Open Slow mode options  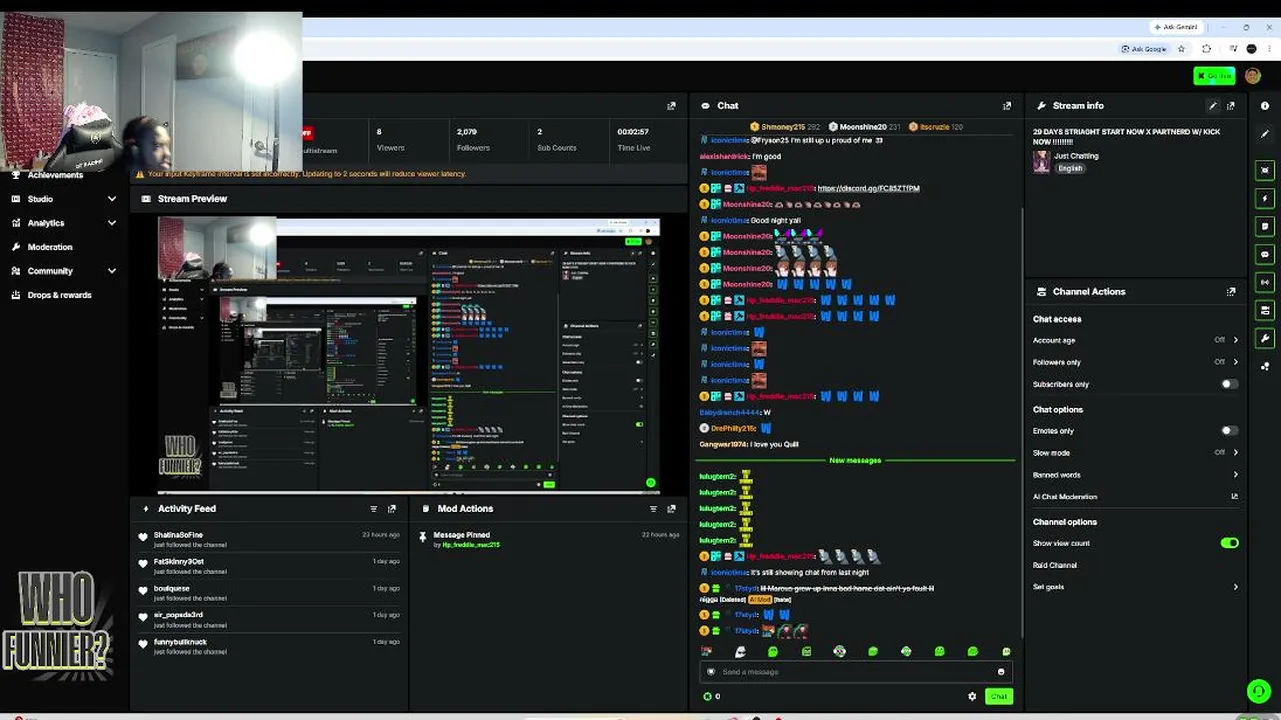1136,452
